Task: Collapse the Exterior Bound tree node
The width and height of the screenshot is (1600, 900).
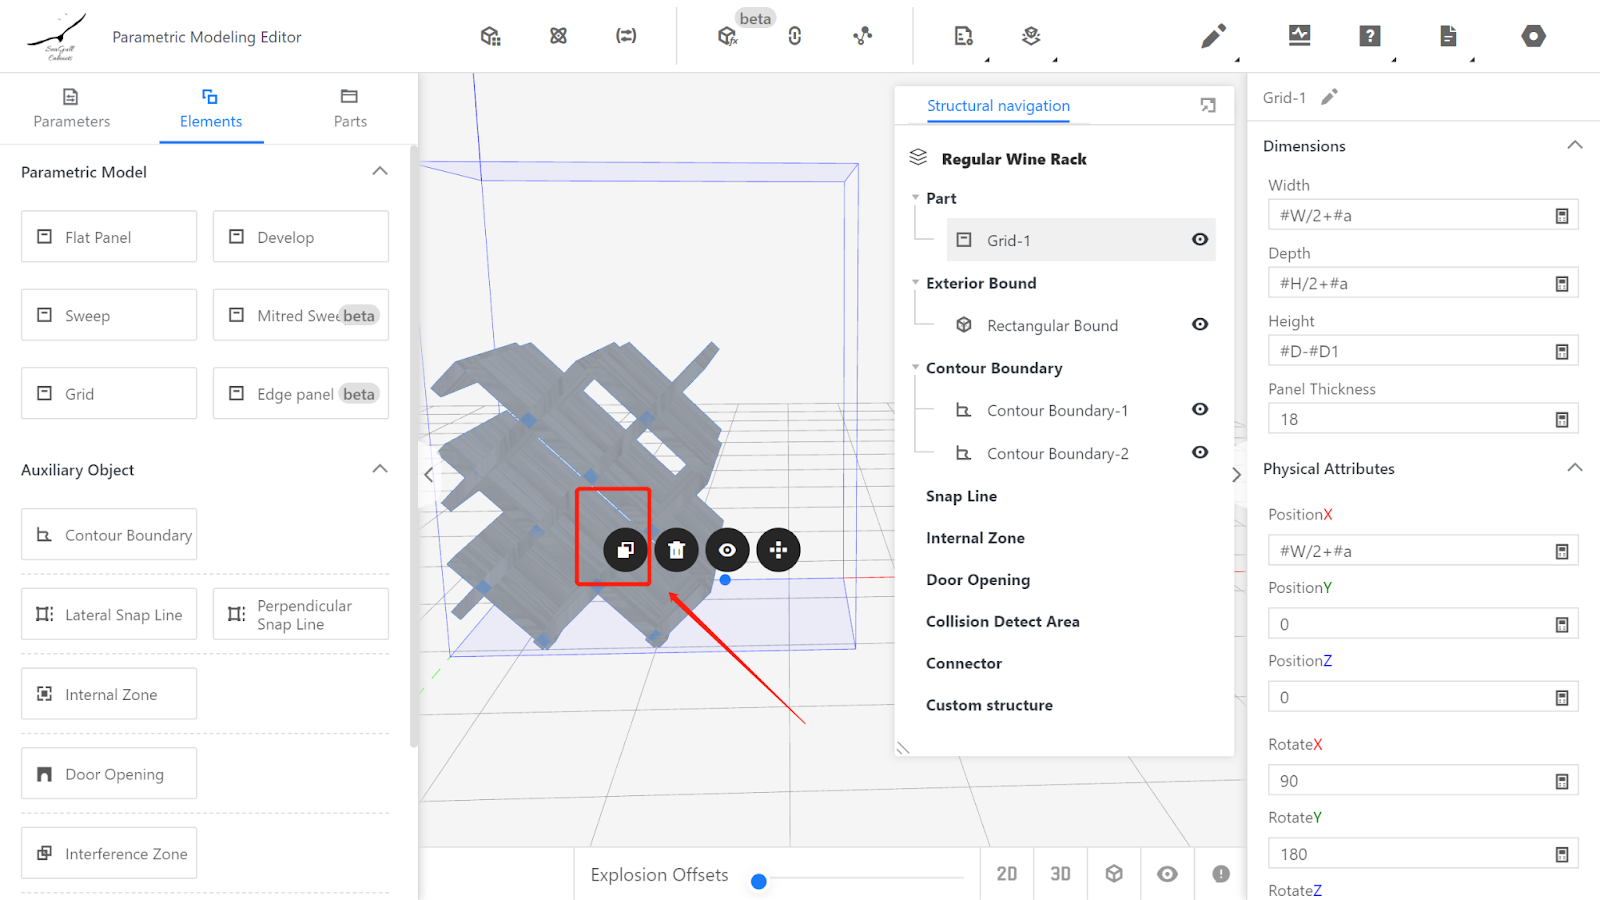Action: pyautogui.click(x=915, y=283)
